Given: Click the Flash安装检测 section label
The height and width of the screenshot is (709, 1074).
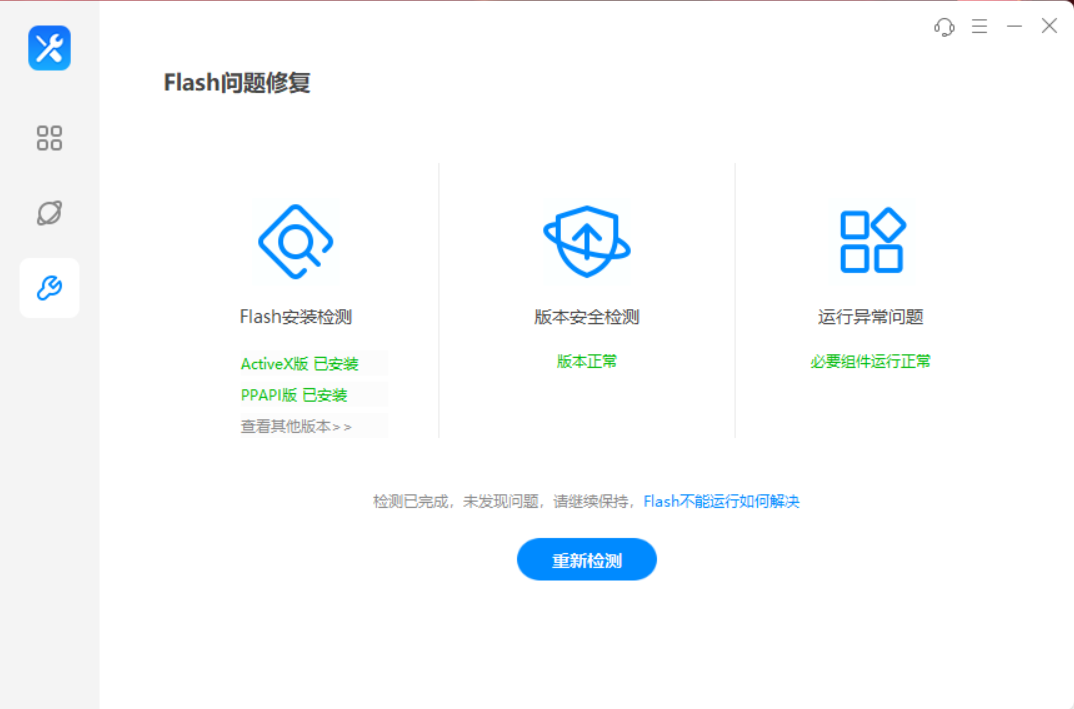Looking at the screenshot, I should (x=295, y=316).
